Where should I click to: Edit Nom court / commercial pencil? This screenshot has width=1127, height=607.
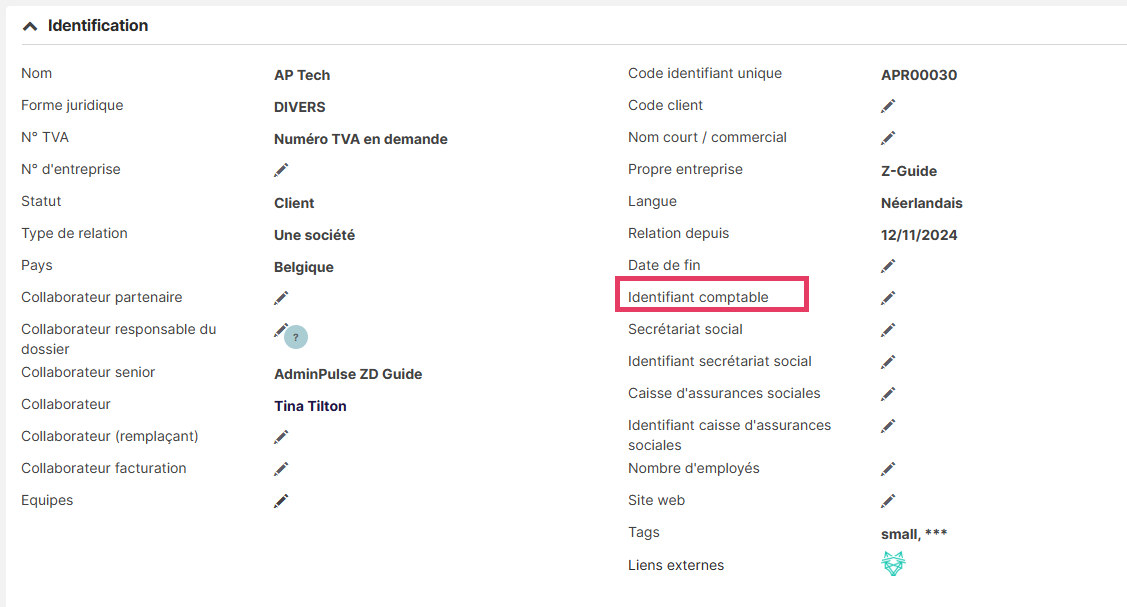point(888,138)
